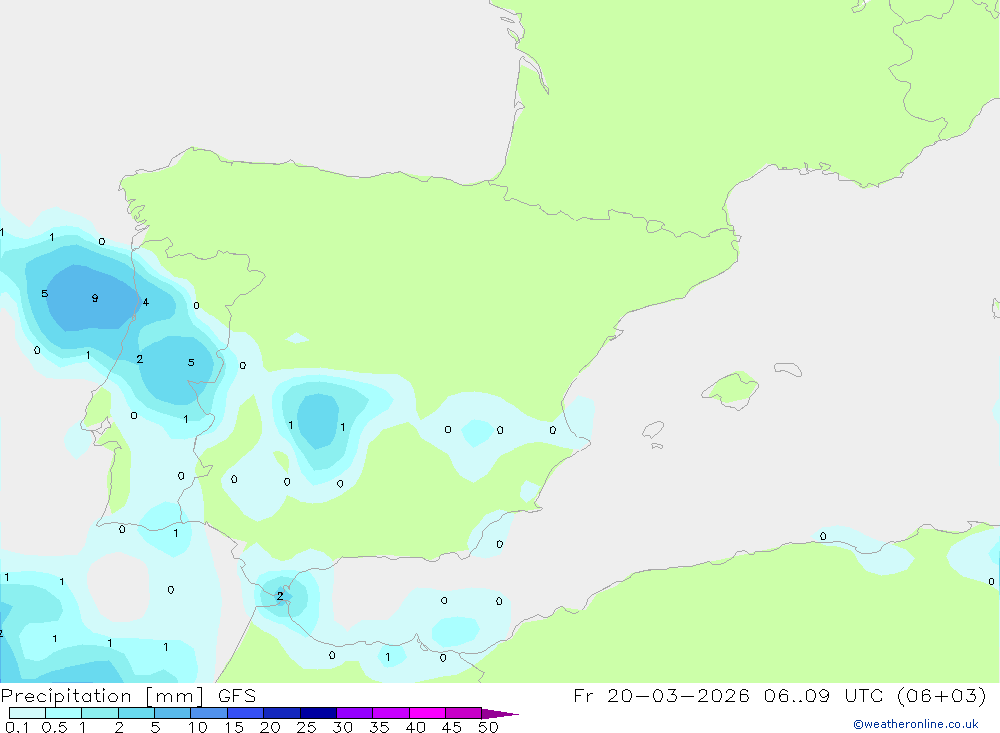Pick the 40–45 mm magenta legend swatch
The width and height of the screenshot is (1000, 733).
pyautogui.click(x=427, y=713)
